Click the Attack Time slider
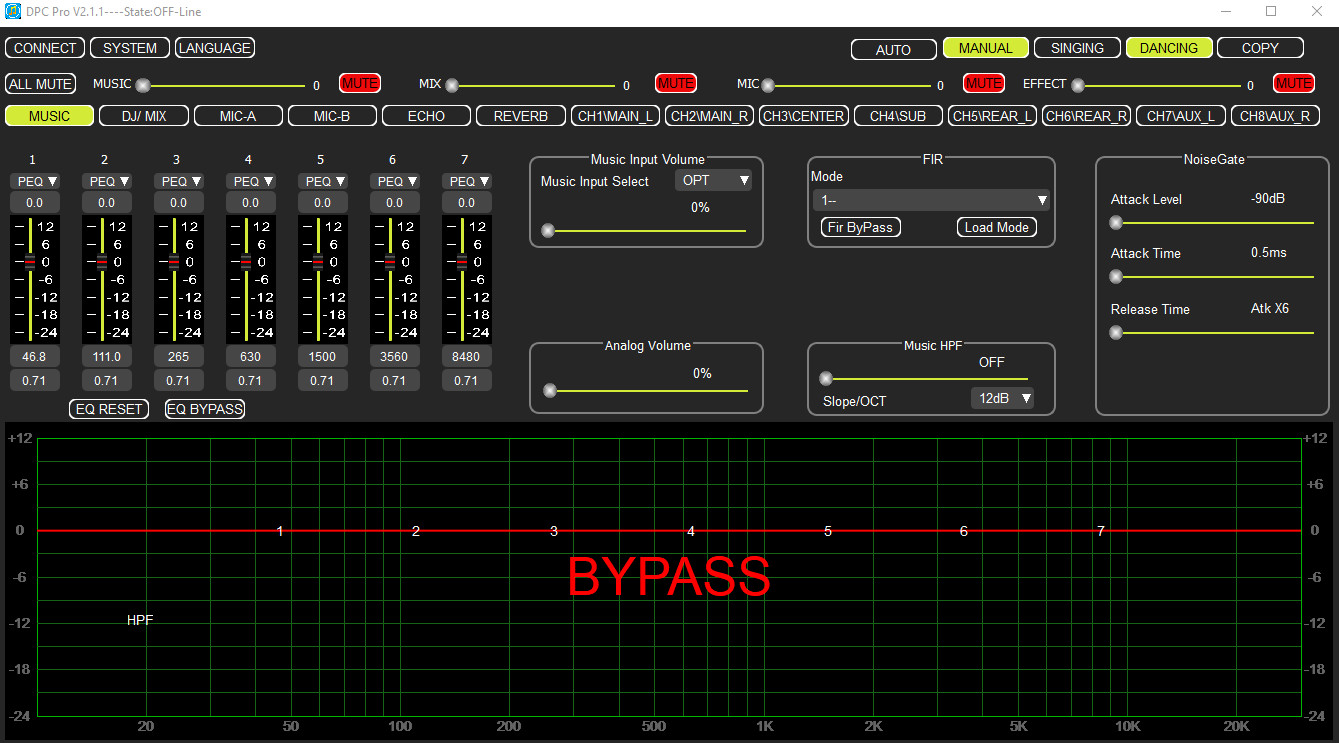Screen dimensions: 1339x743 point(1212,277)
